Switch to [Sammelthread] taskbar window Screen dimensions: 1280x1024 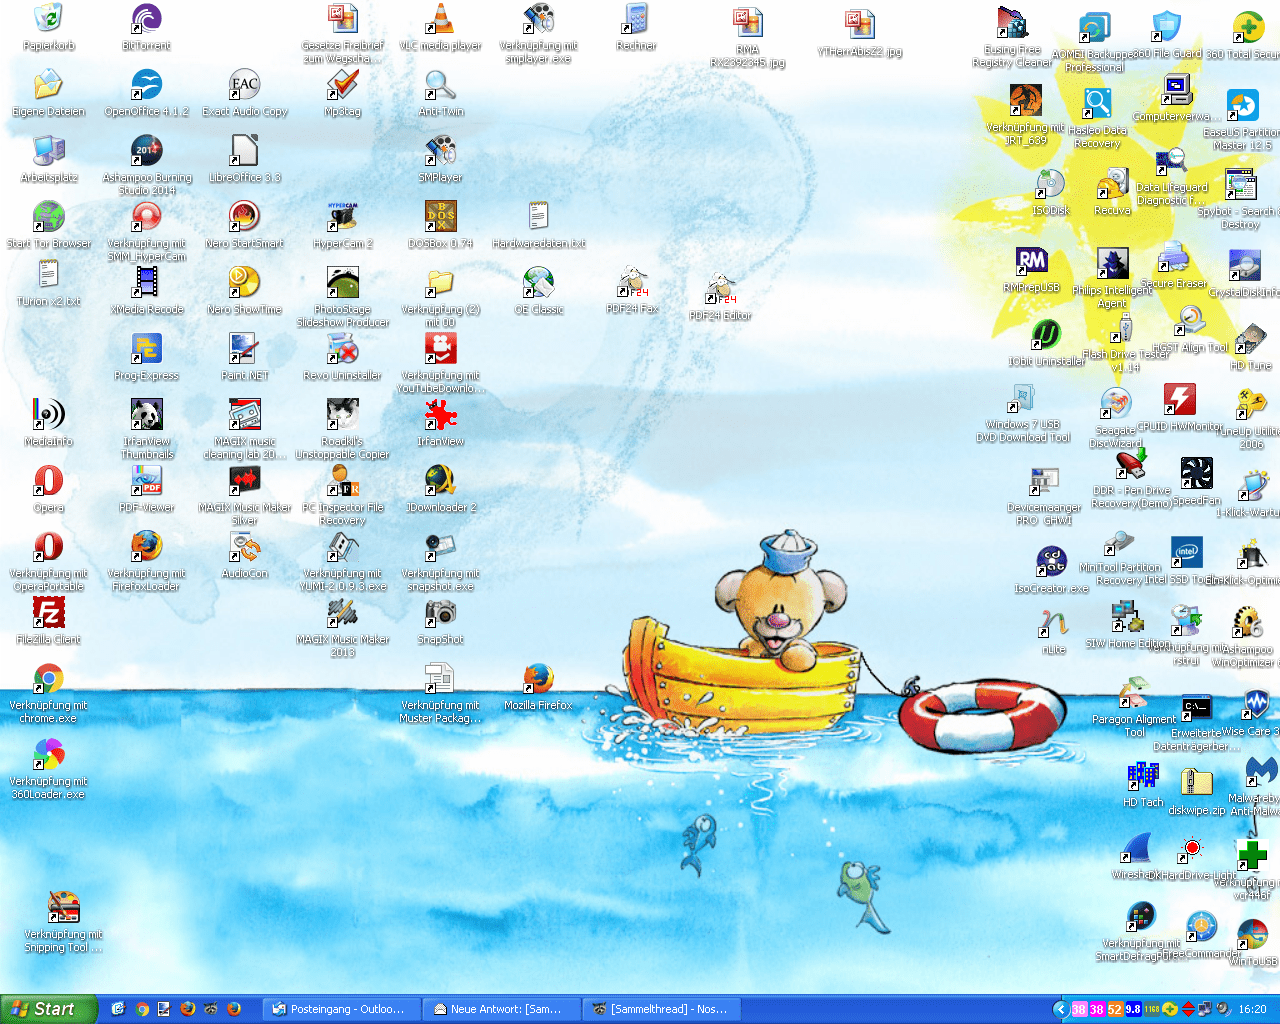[661, 1009]
